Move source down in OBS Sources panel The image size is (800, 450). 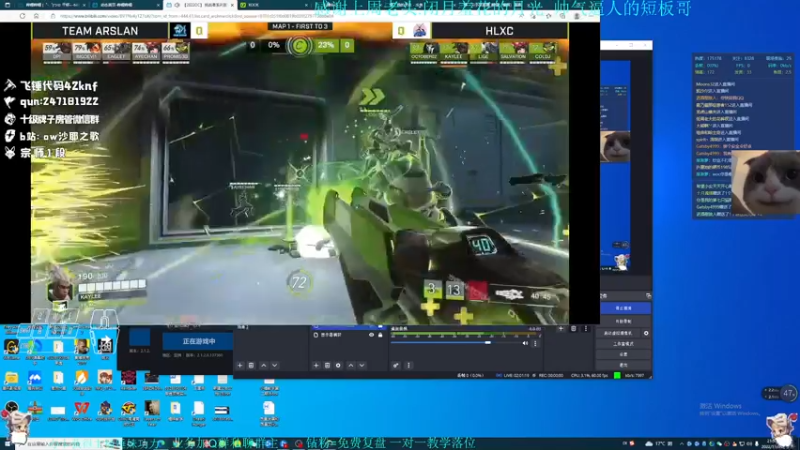tap(362, 365)
